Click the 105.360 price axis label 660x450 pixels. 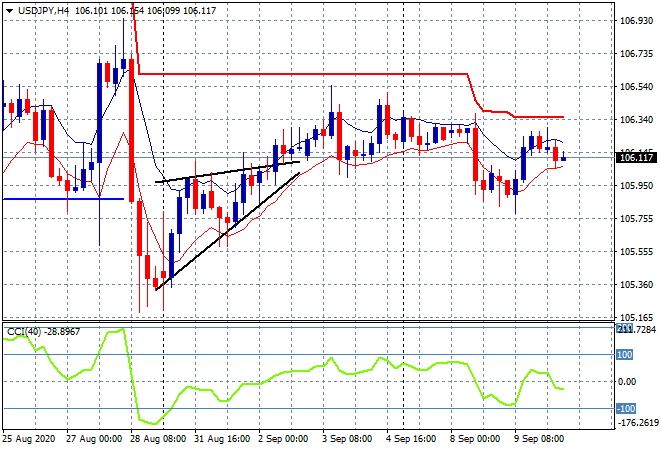(x=636, y=285)
